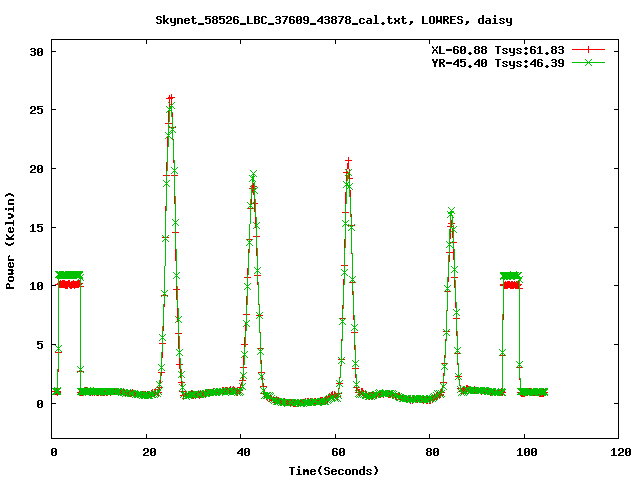Image resolution: width=640 pixels, height=480 pixels.
Task: Click the y-axis tick label 10
Action: [36, 286]
